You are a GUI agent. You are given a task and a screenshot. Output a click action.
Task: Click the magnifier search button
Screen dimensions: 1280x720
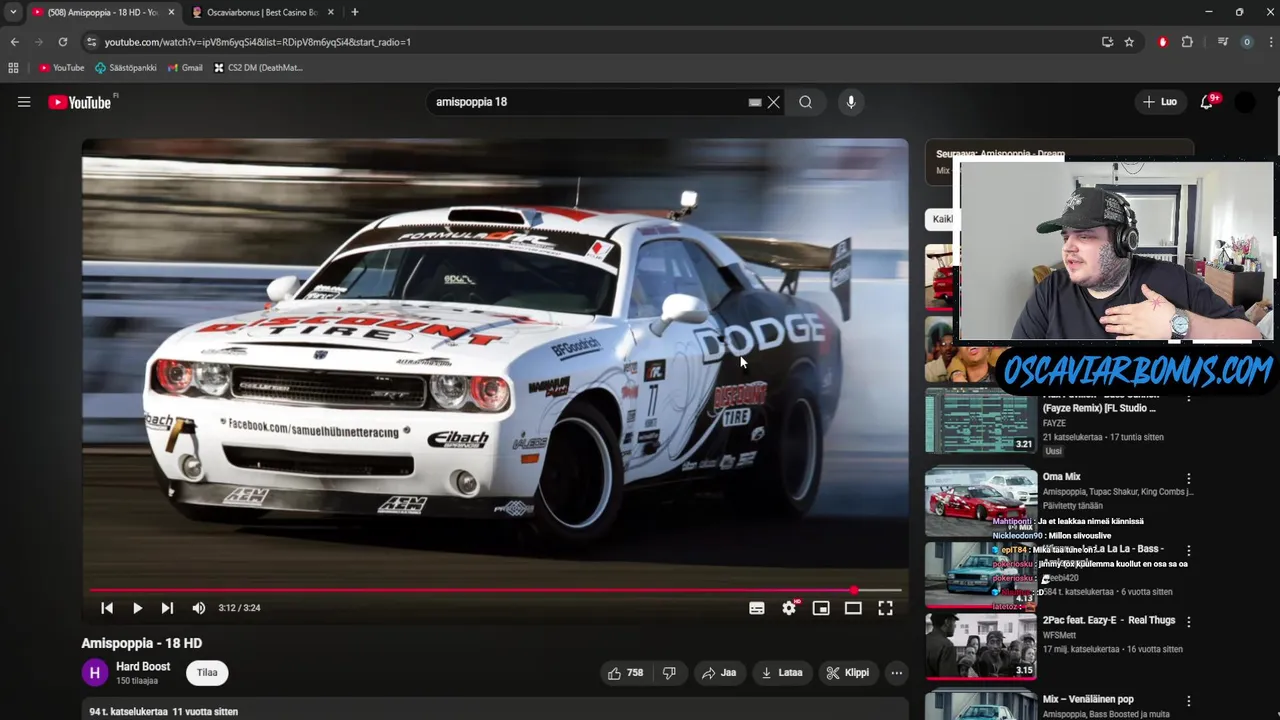pos(805,102)
